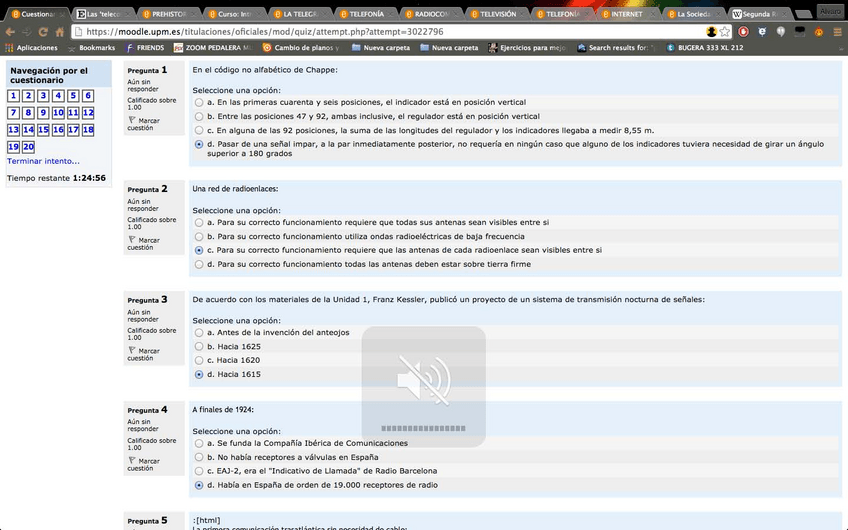Open the Bookmarks folder in bookmarks bar
This screenshot has height=530, width=848.
tap(90, 48)
